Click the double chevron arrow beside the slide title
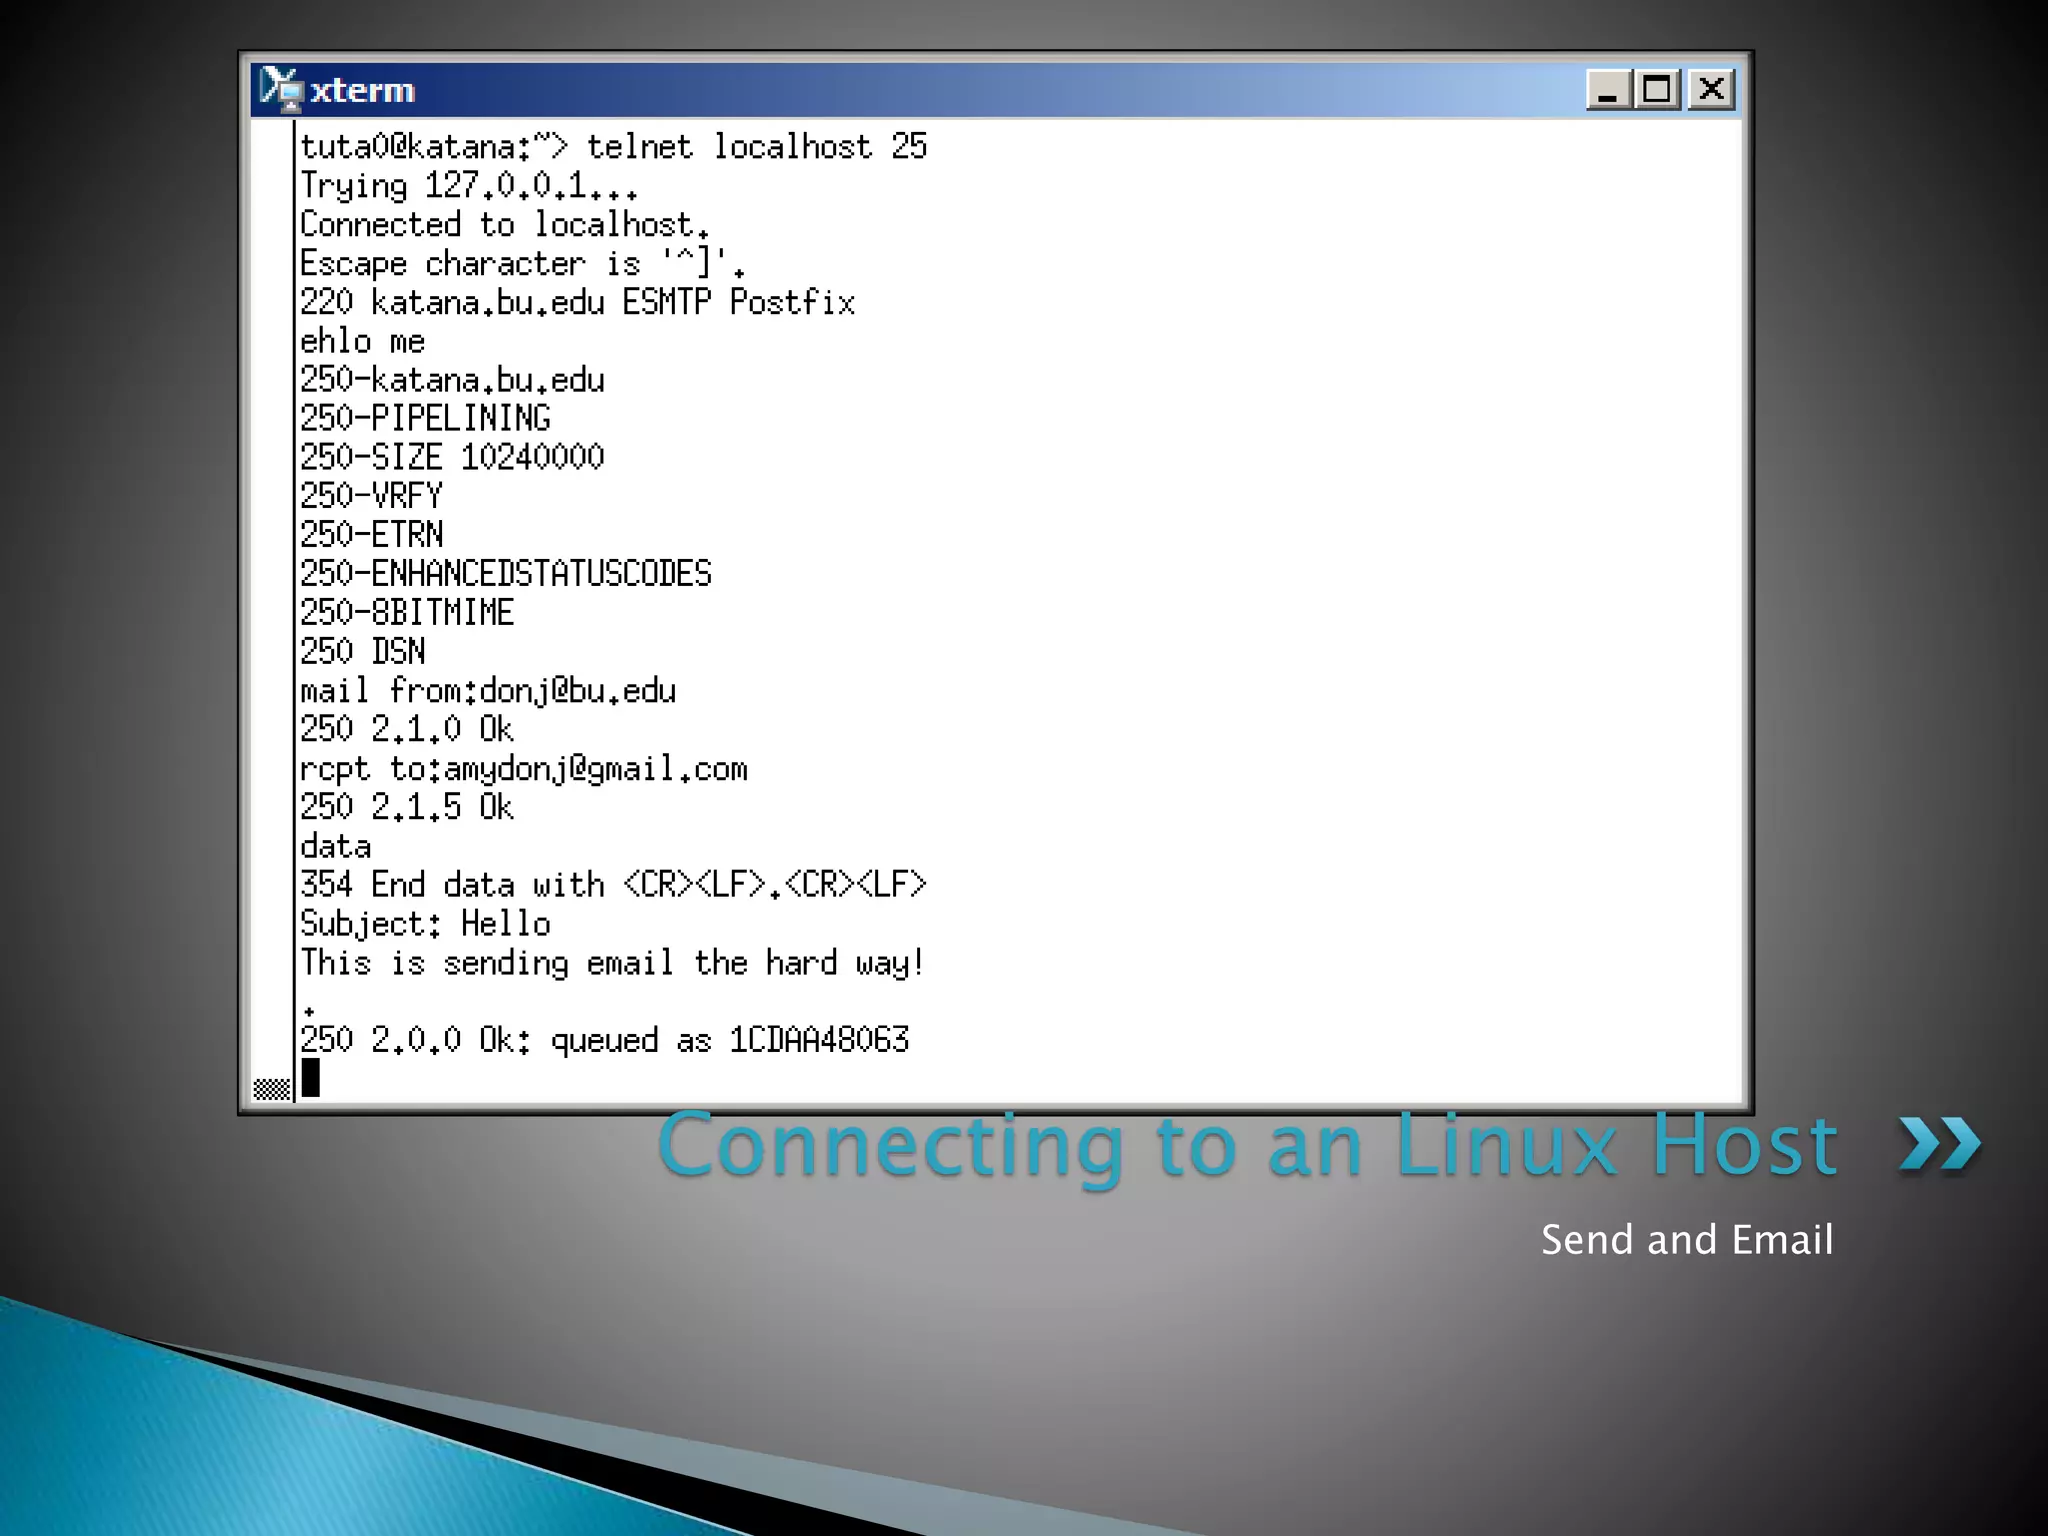This screenshot has width=2048, height=1536. pos(1939,1144)
